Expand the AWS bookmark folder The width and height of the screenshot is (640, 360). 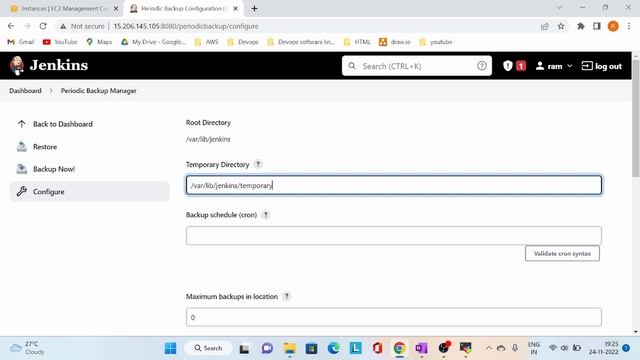click(x=207, y=42)
